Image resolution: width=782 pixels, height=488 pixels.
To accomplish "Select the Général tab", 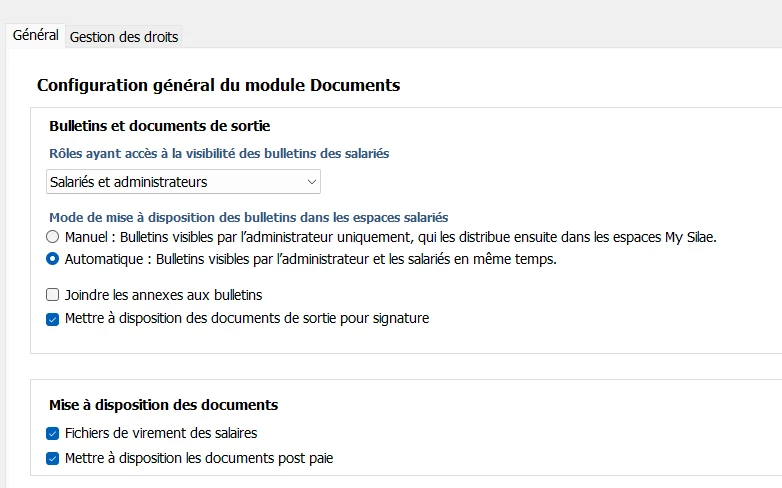I will click(x=35, y=35).
